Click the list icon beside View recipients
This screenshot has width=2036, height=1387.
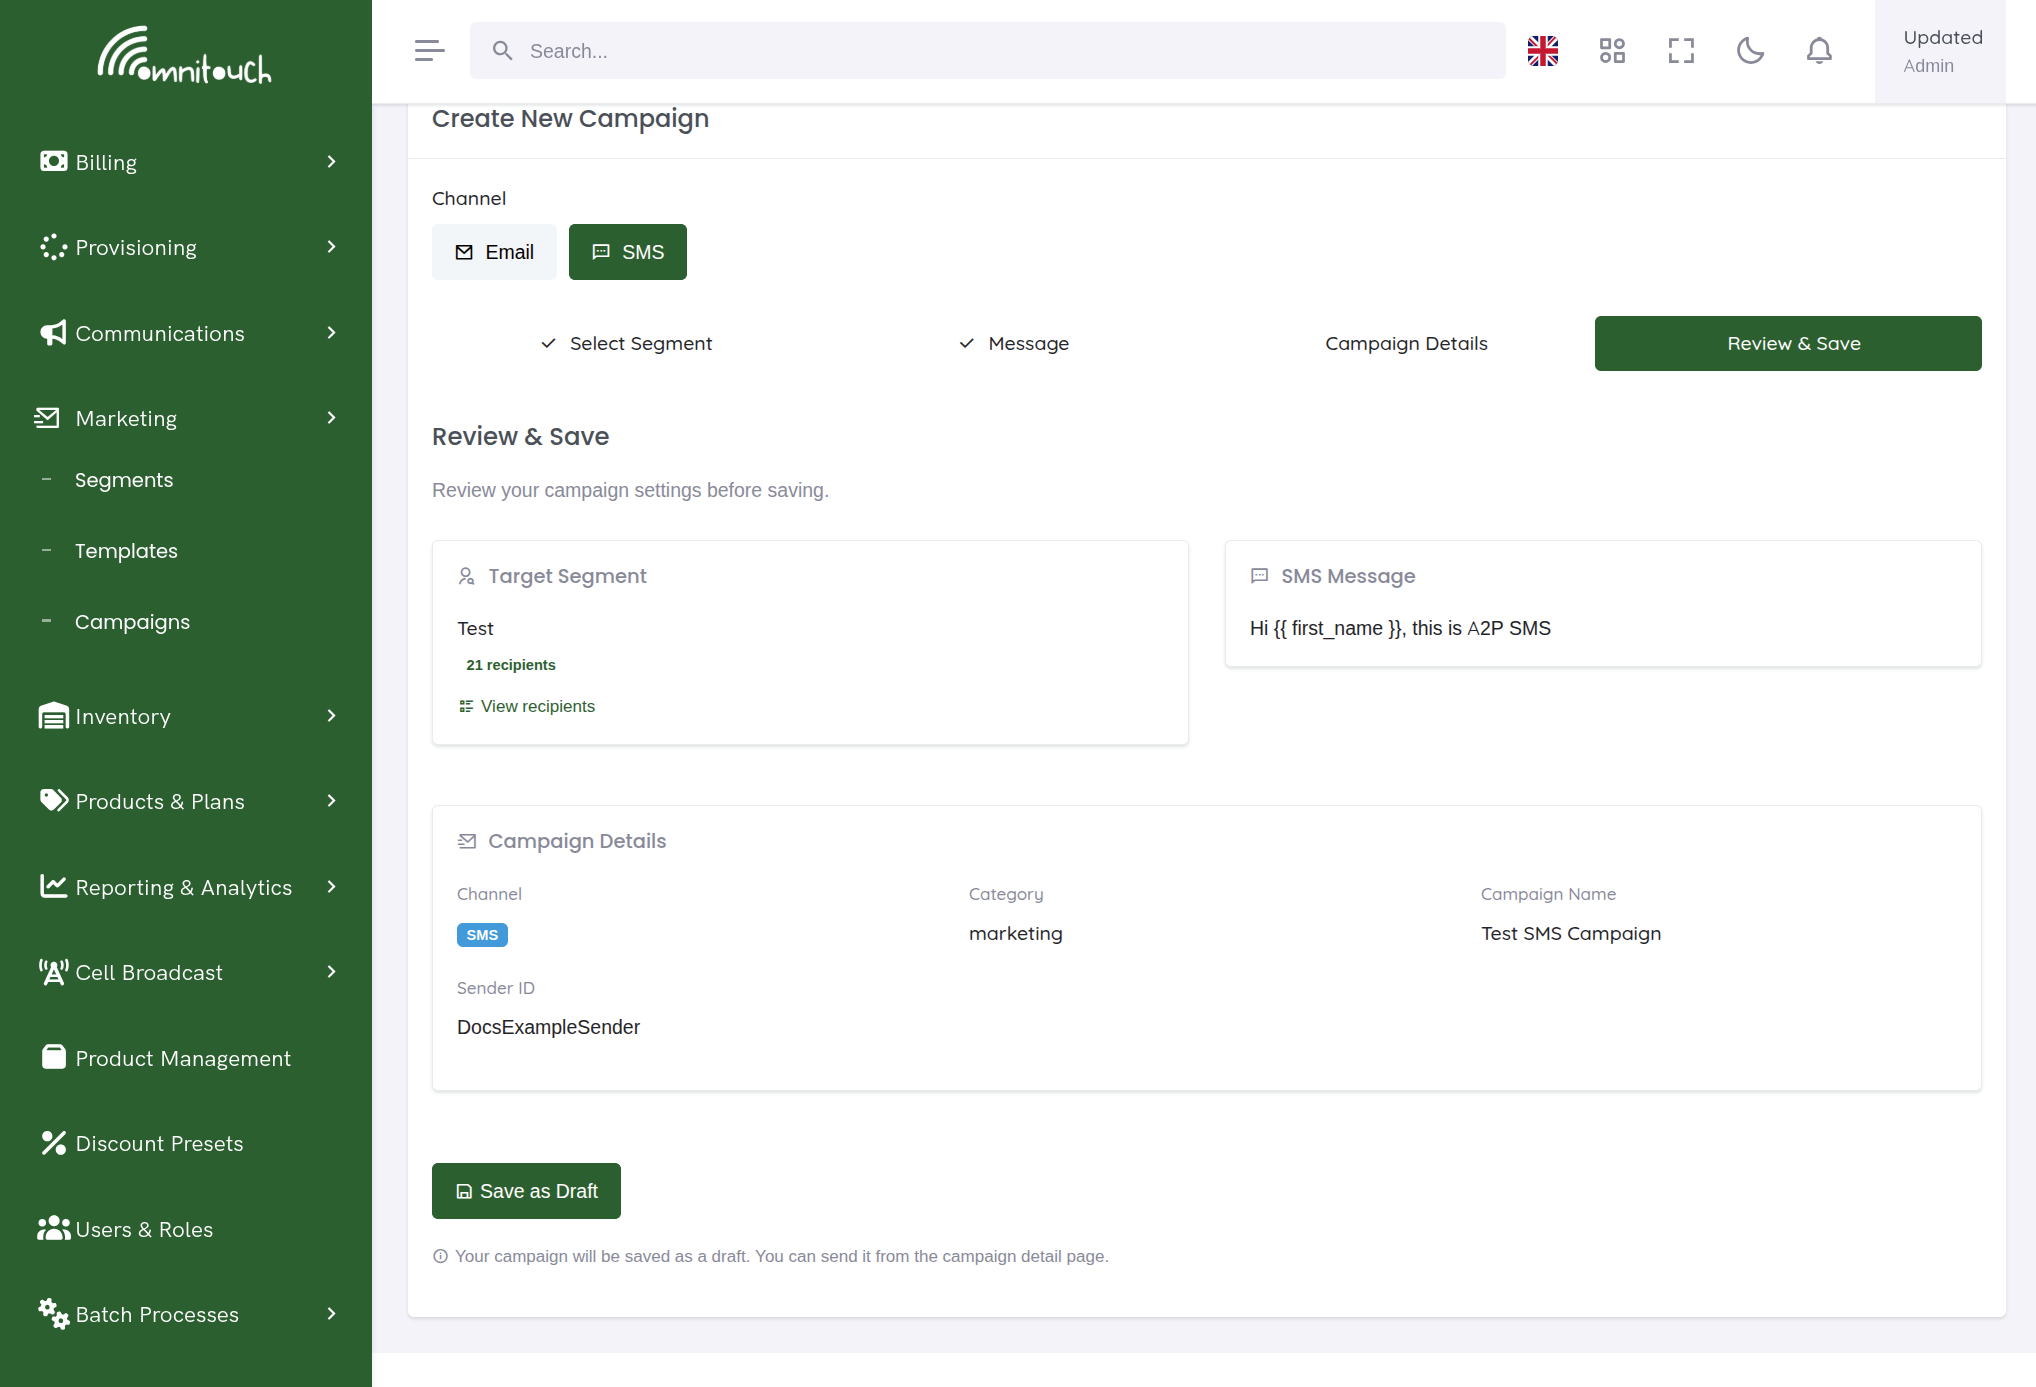tap(466, 706)
